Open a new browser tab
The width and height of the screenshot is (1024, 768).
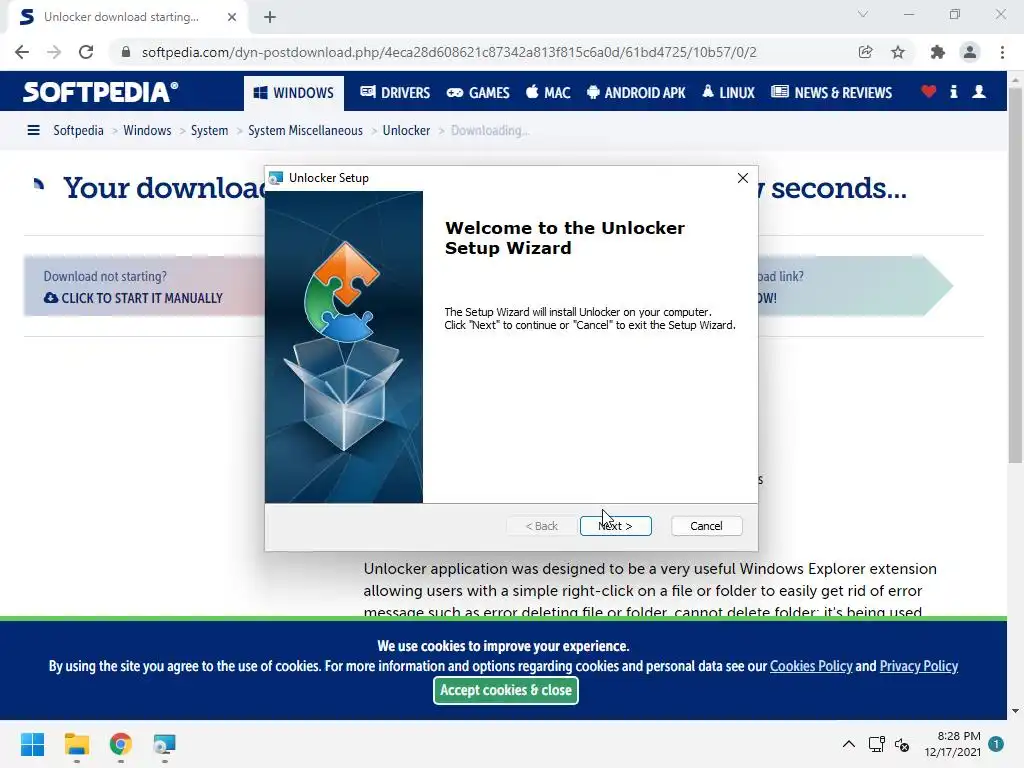tap(270, 17)
